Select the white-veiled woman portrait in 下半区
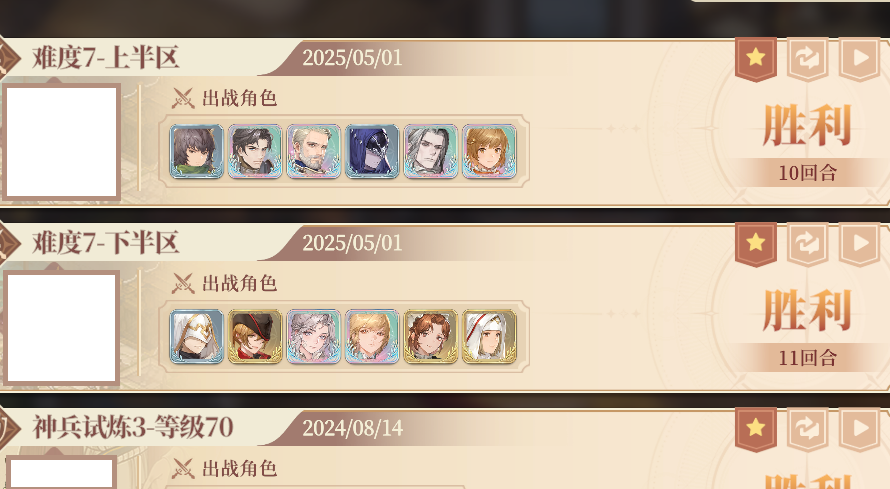Viewport: 890px width, 489px height. 489,336
